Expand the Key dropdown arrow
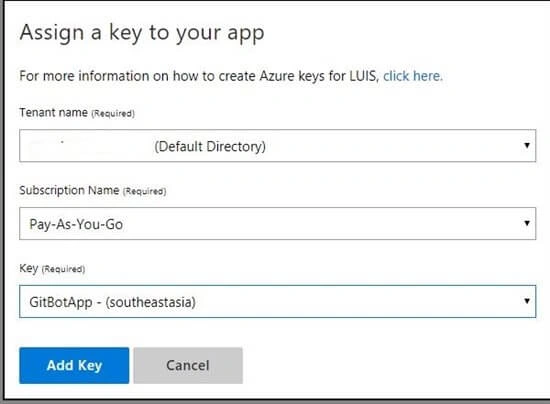550x404 pixels. (x=526, y=301)
